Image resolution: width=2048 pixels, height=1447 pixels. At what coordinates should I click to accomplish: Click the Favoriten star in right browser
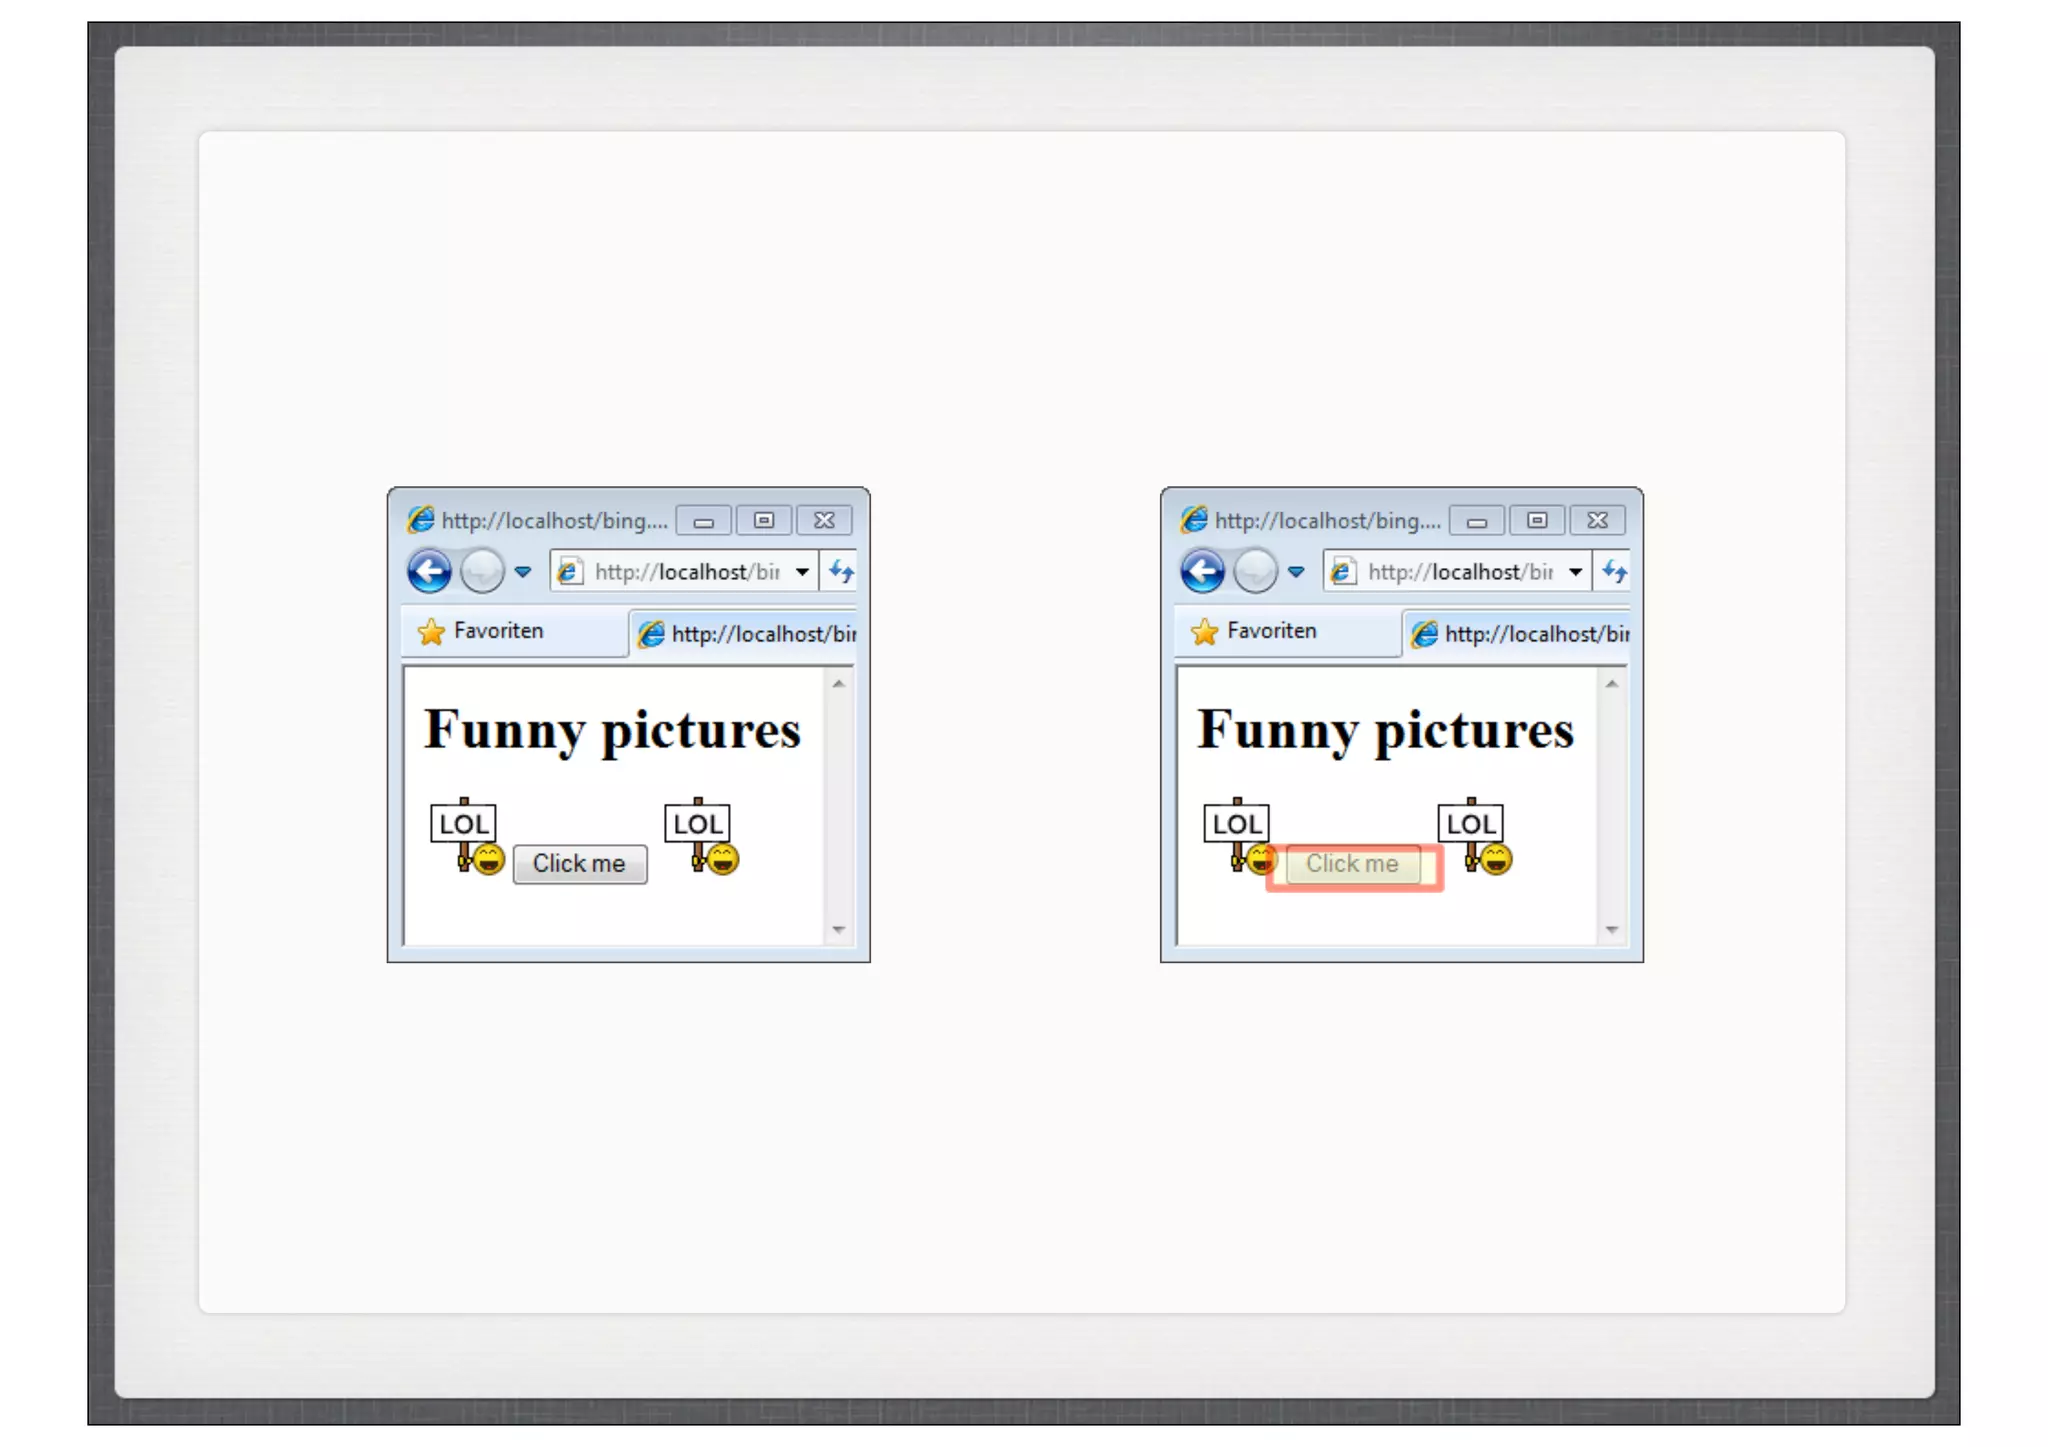1205,632
